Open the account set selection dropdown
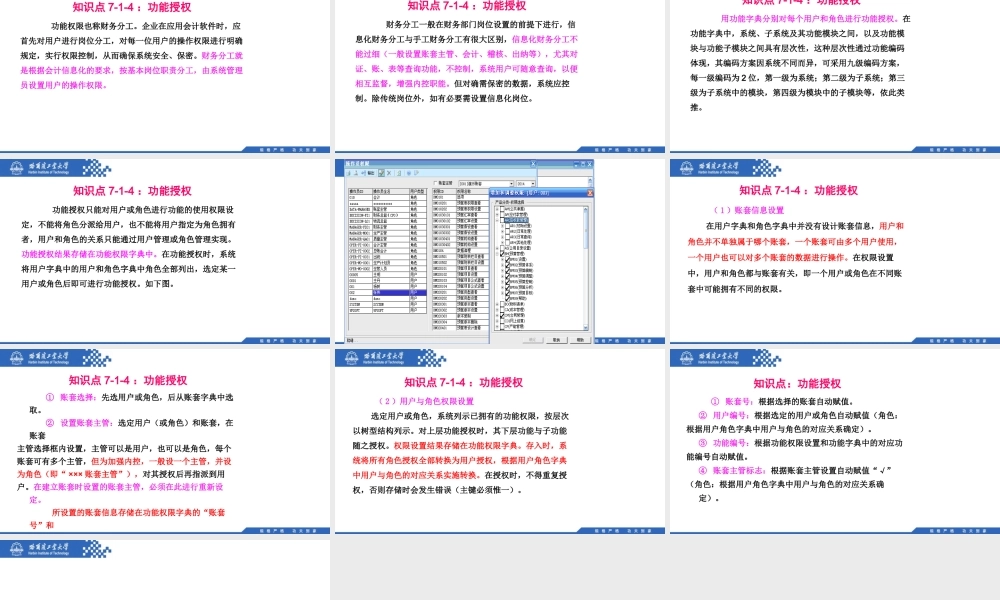Screen dimensions: 1000x600 pos(512,183)
